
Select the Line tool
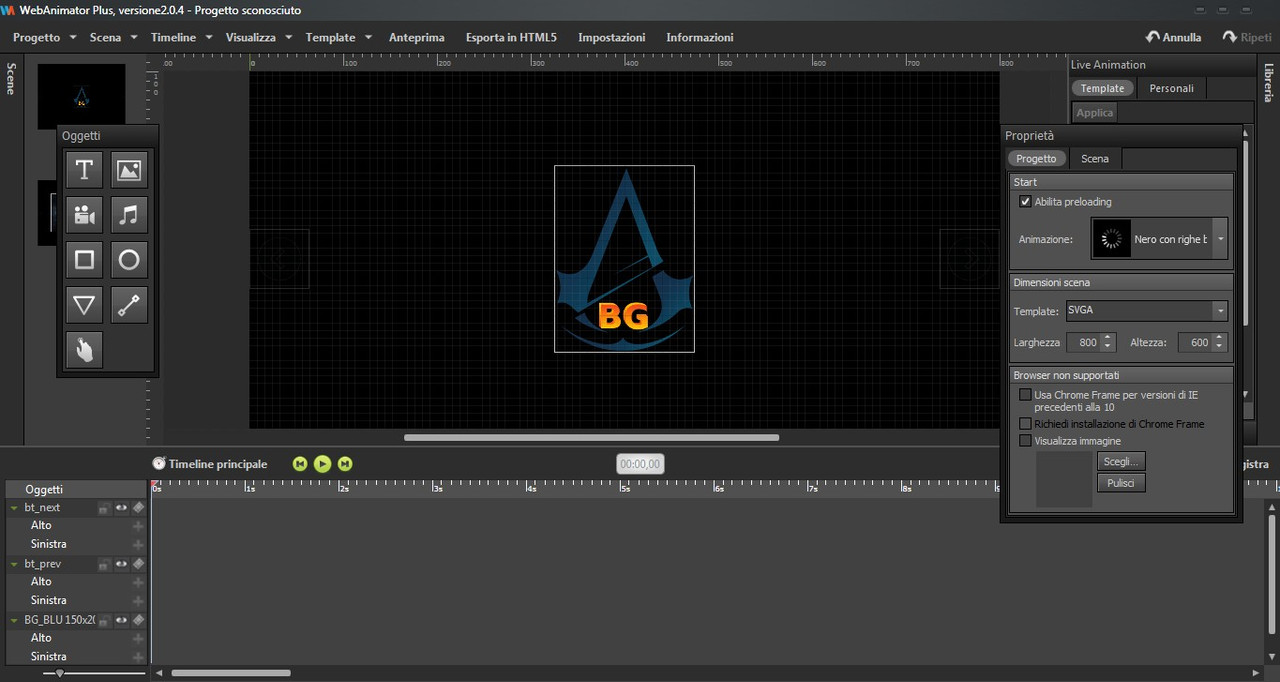129,305
